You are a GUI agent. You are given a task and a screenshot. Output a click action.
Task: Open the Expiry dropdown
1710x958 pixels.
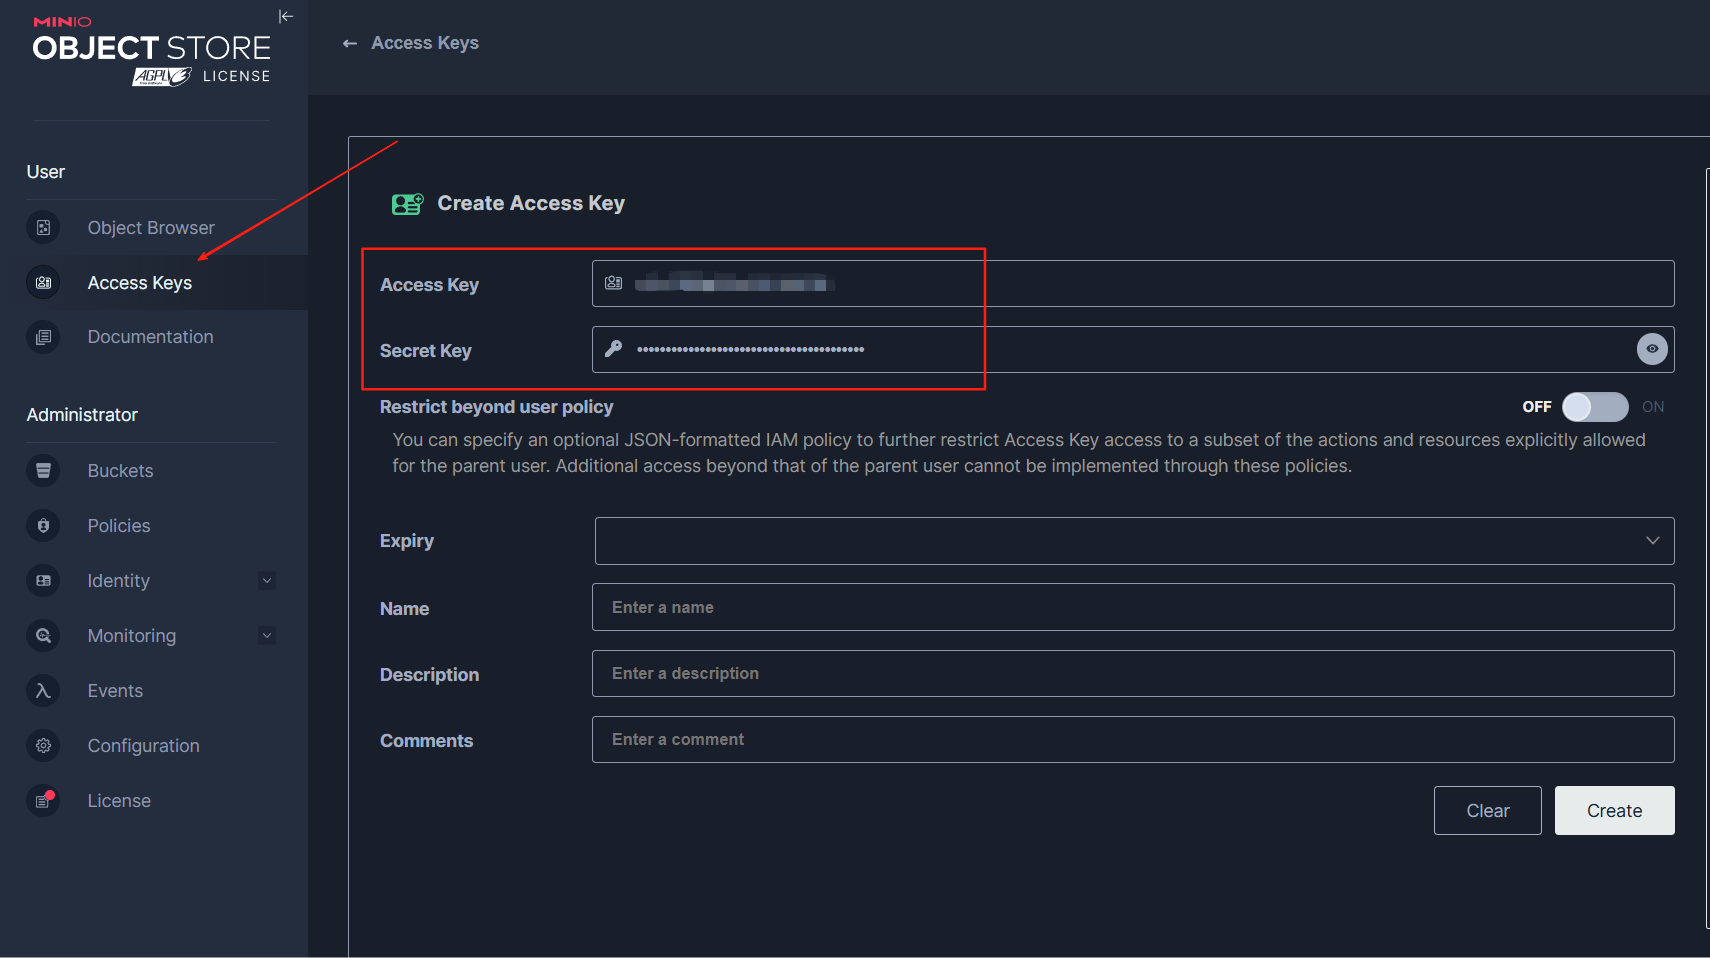(x=1134, y=541)
